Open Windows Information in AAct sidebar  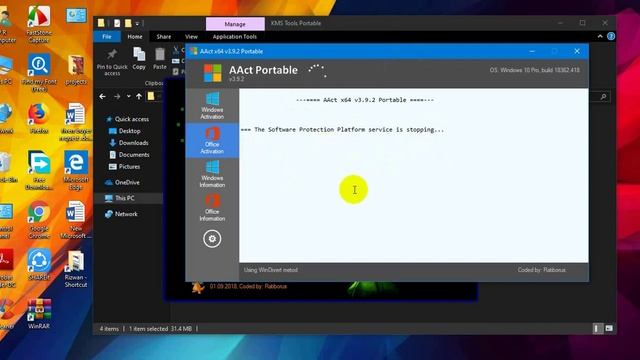pos(212,174)
